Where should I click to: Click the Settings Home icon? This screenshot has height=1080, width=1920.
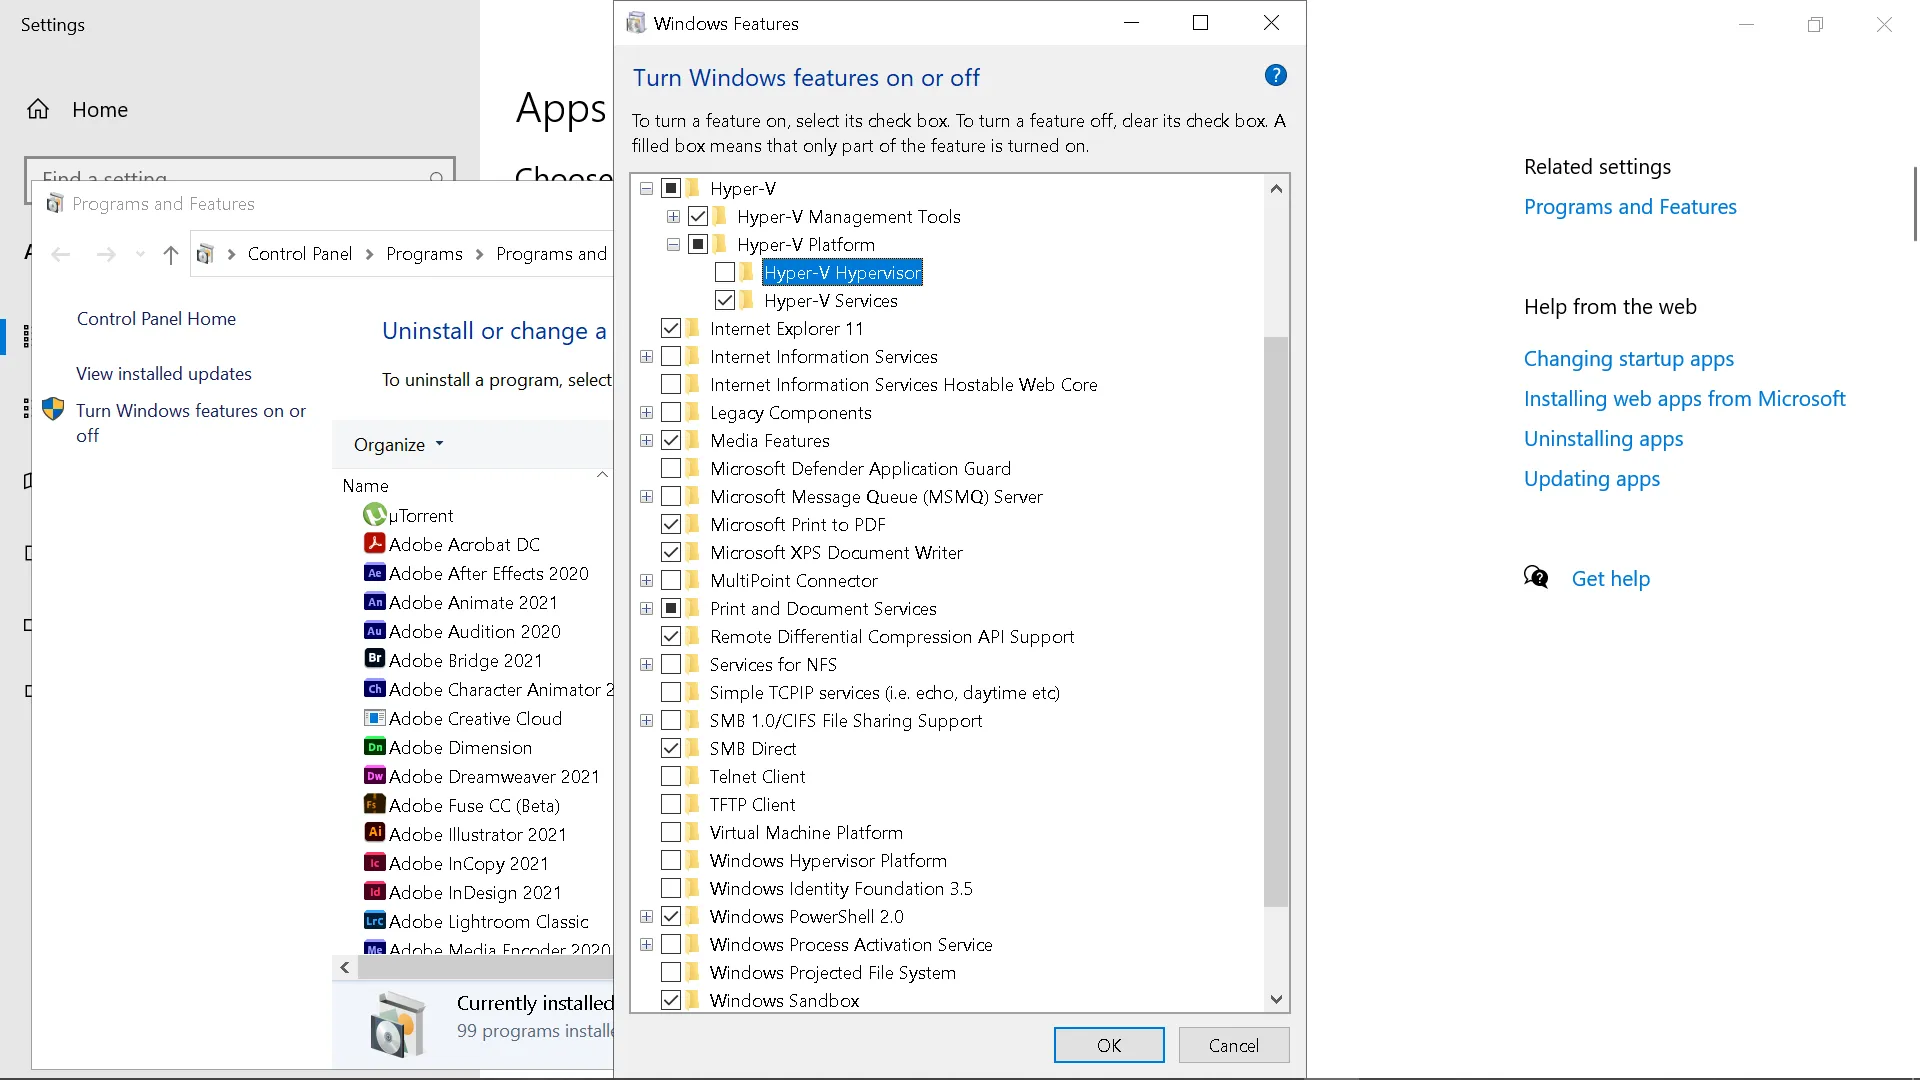[38, 109]
